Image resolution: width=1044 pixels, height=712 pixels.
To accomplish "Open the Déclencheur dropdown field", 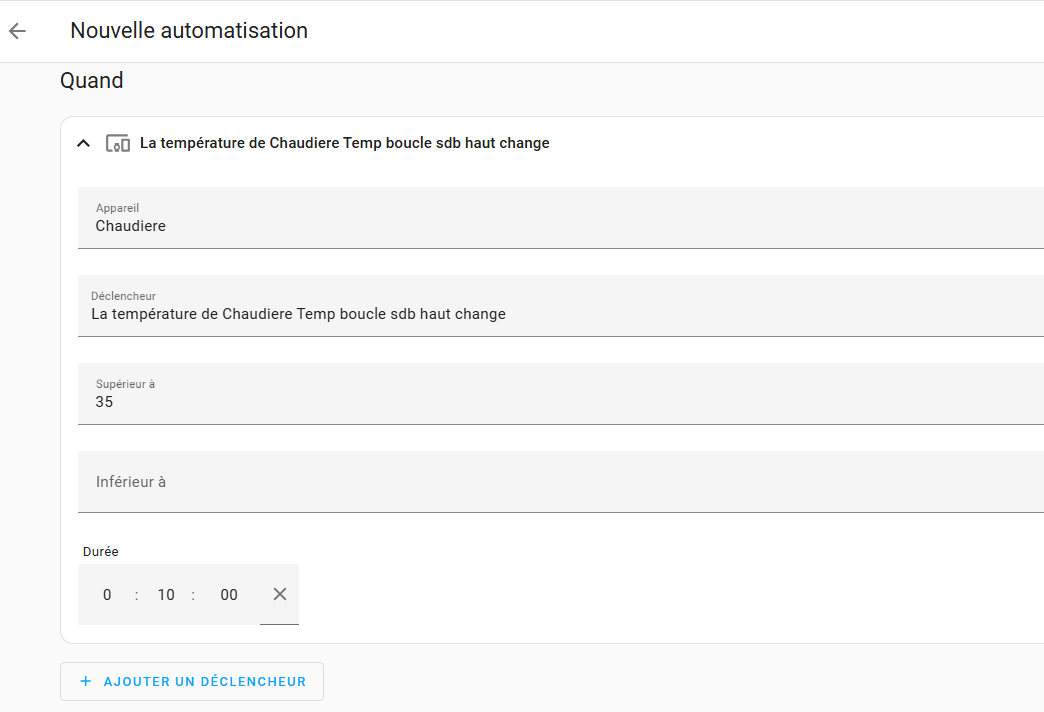I will [561, 306].
